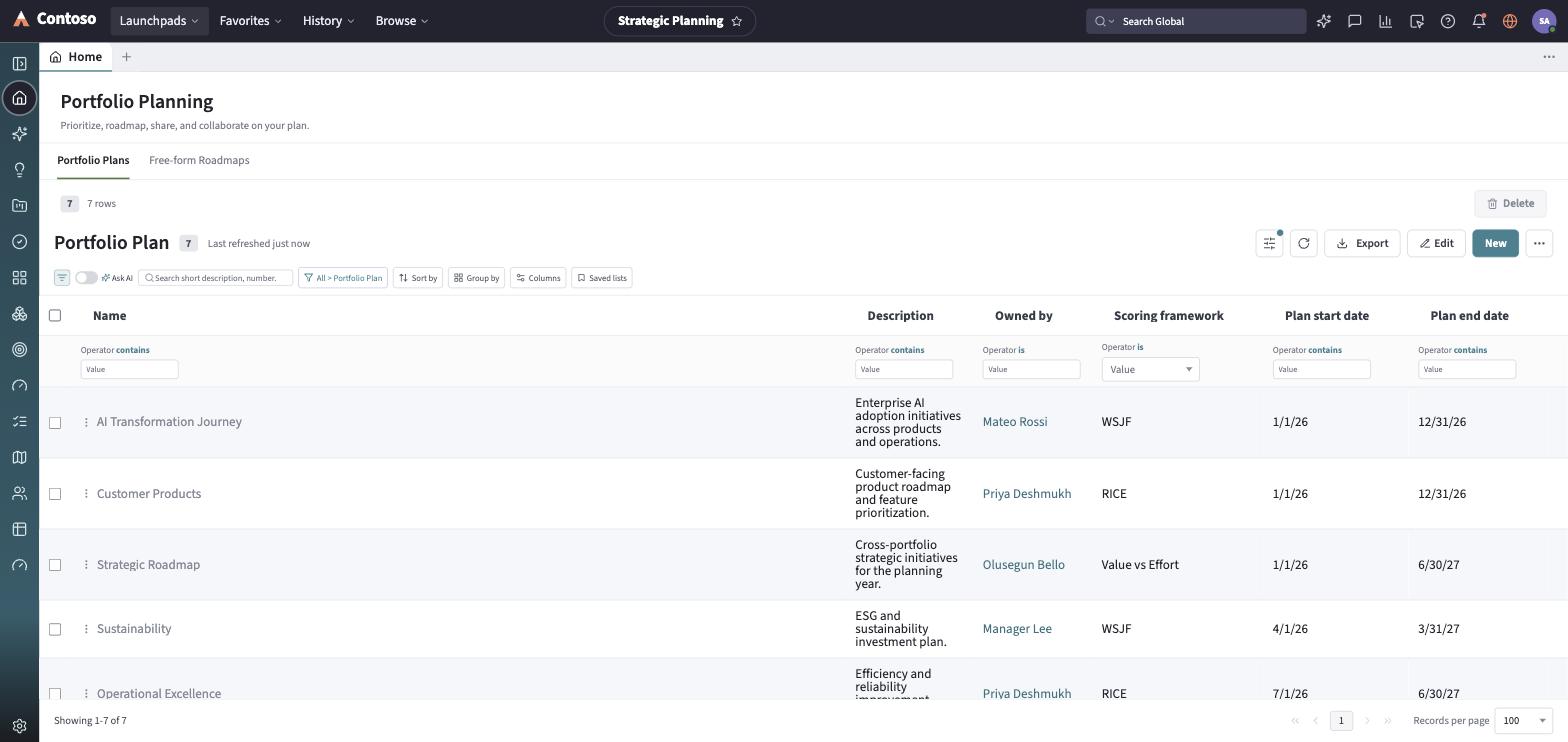Open the Records per page dropdown

[x=1523, y=720]
